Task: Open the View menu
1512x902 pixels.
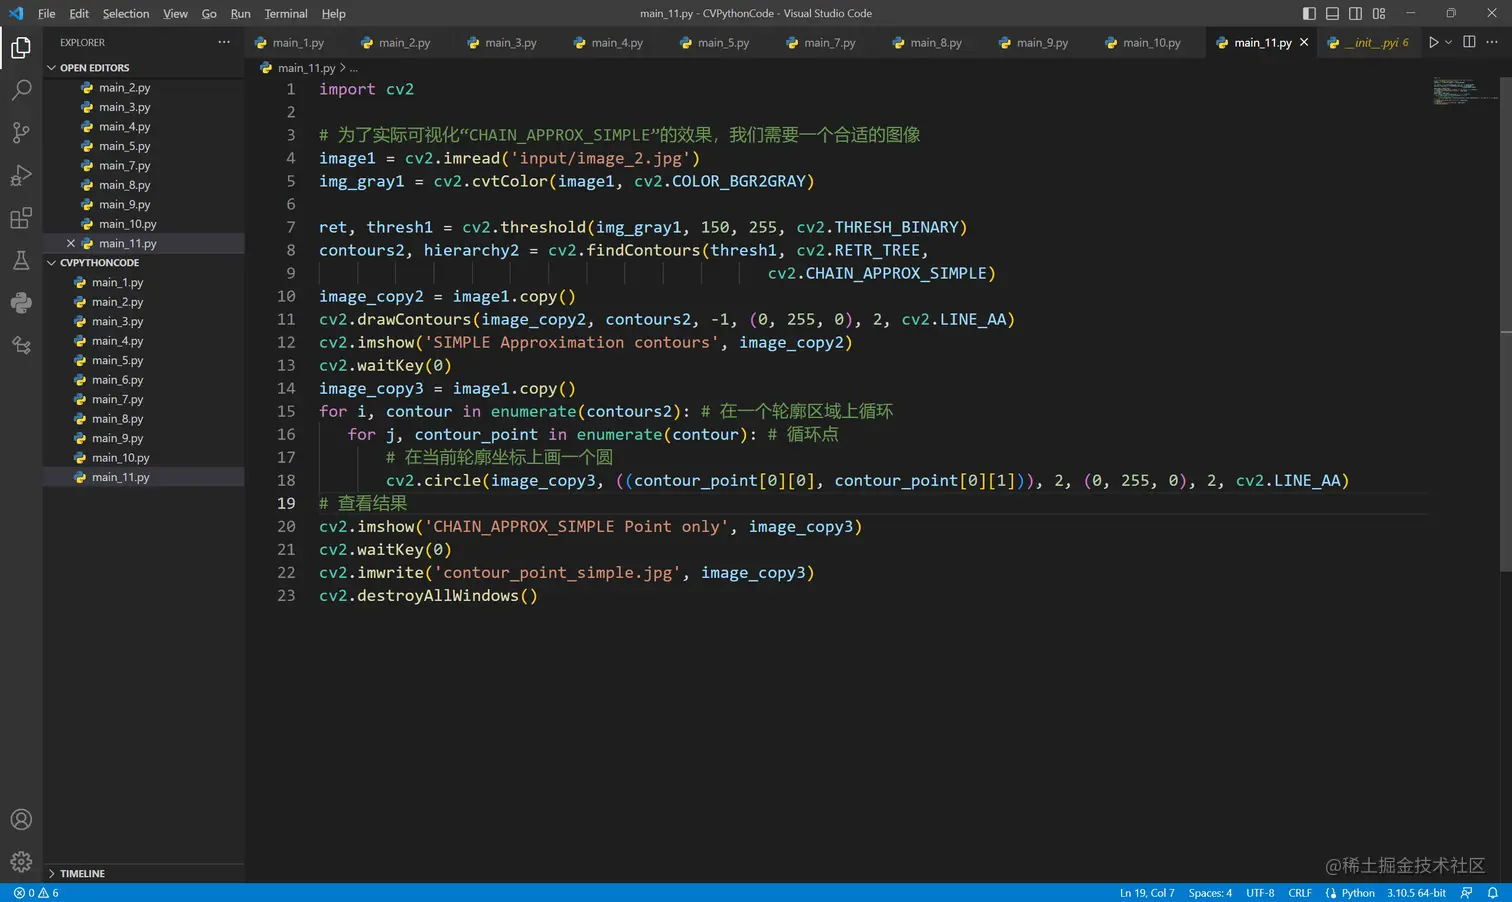Action: (175, 14)
